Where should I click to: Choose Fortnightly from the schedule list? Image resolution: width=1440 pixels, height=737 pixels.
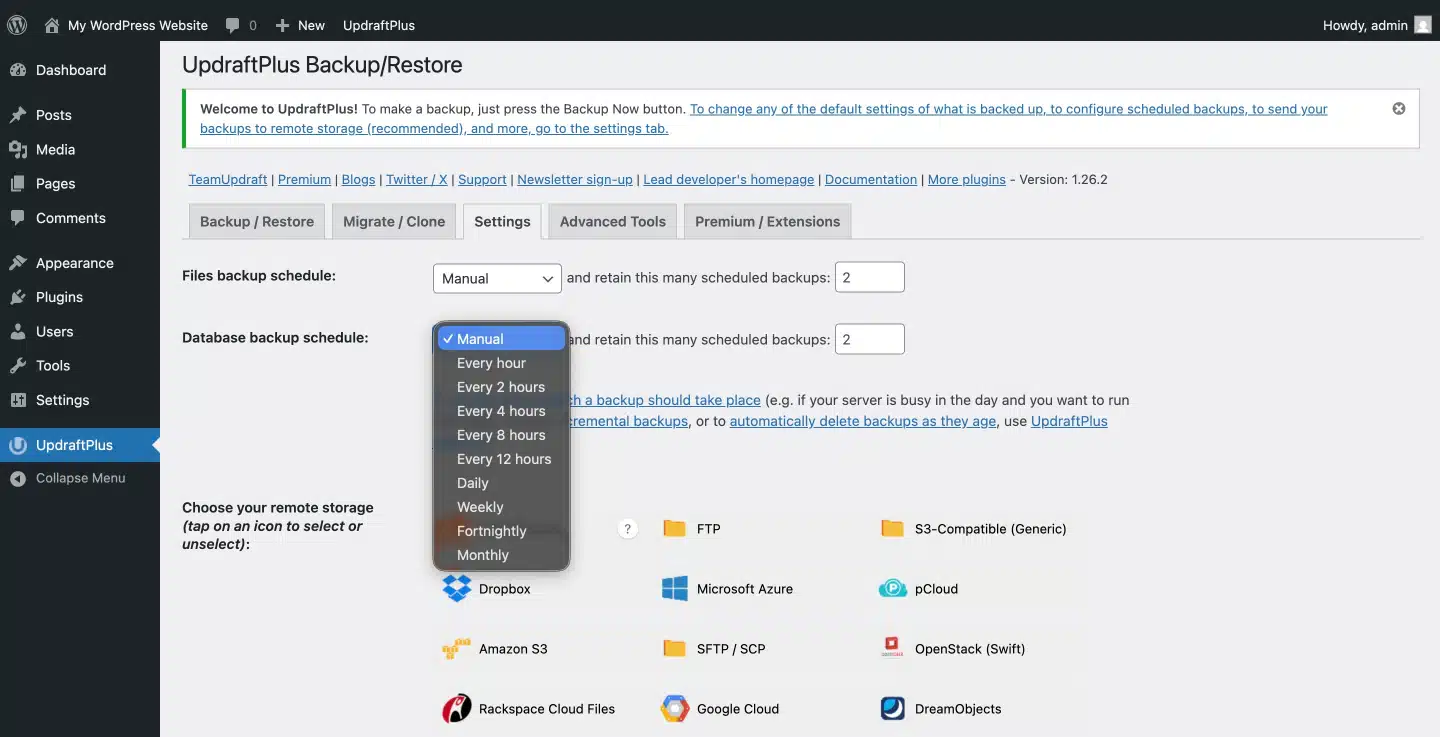[x=501, y=531]
